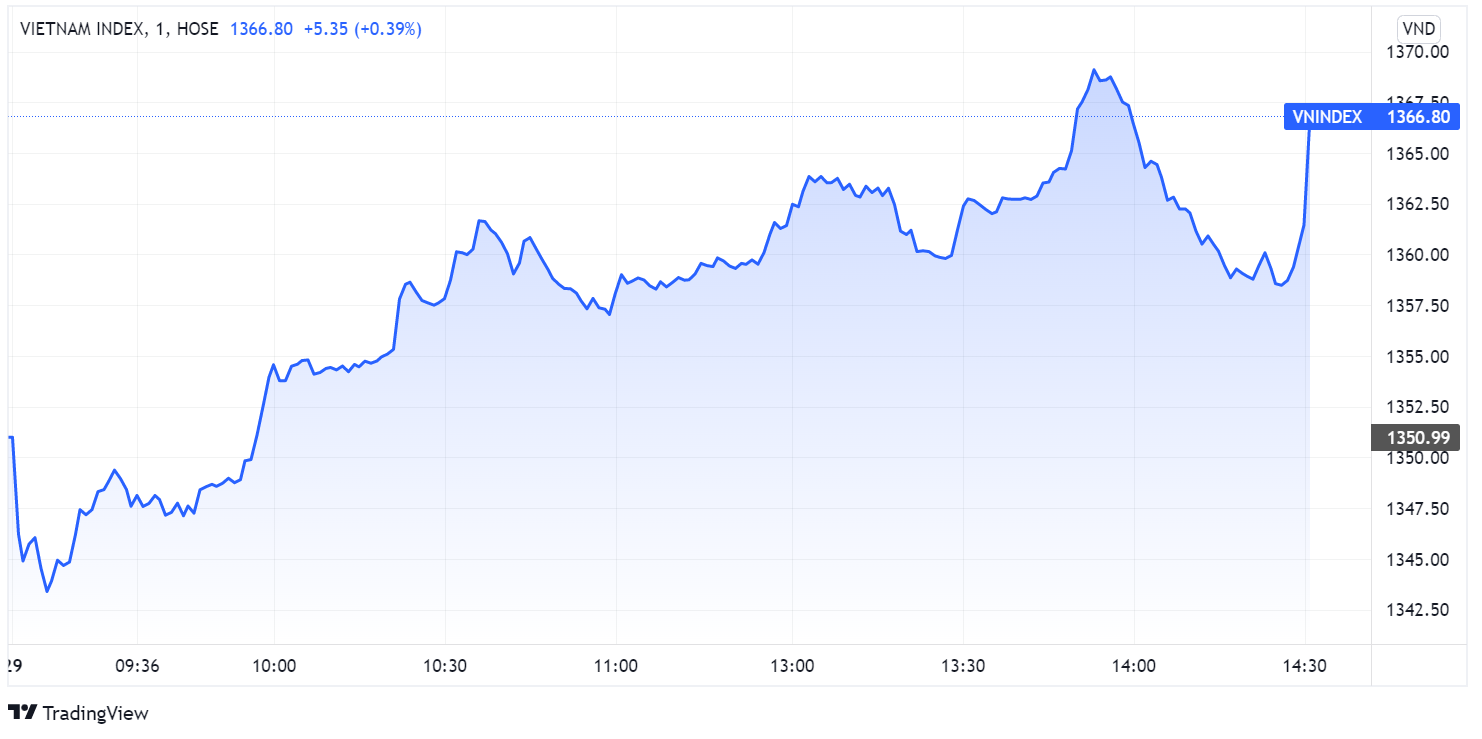Click the 10:30 time axis label
Viewport: 1482px width, 739px height.
pyautogui.click(x=446, y=666)
